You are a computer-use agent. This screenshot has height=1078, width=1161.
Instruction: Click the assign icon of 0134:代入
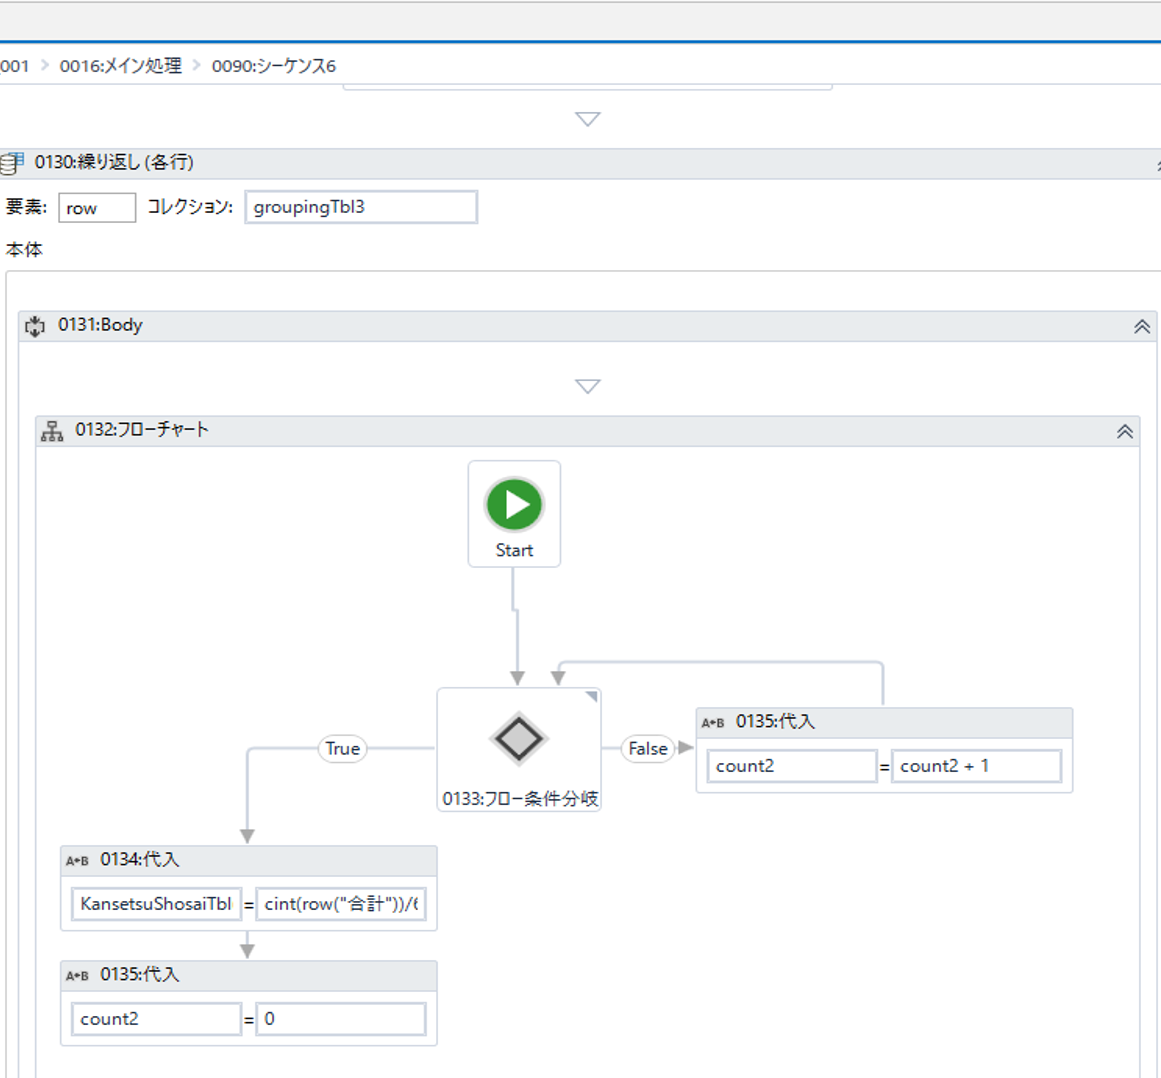click(77, 860)
